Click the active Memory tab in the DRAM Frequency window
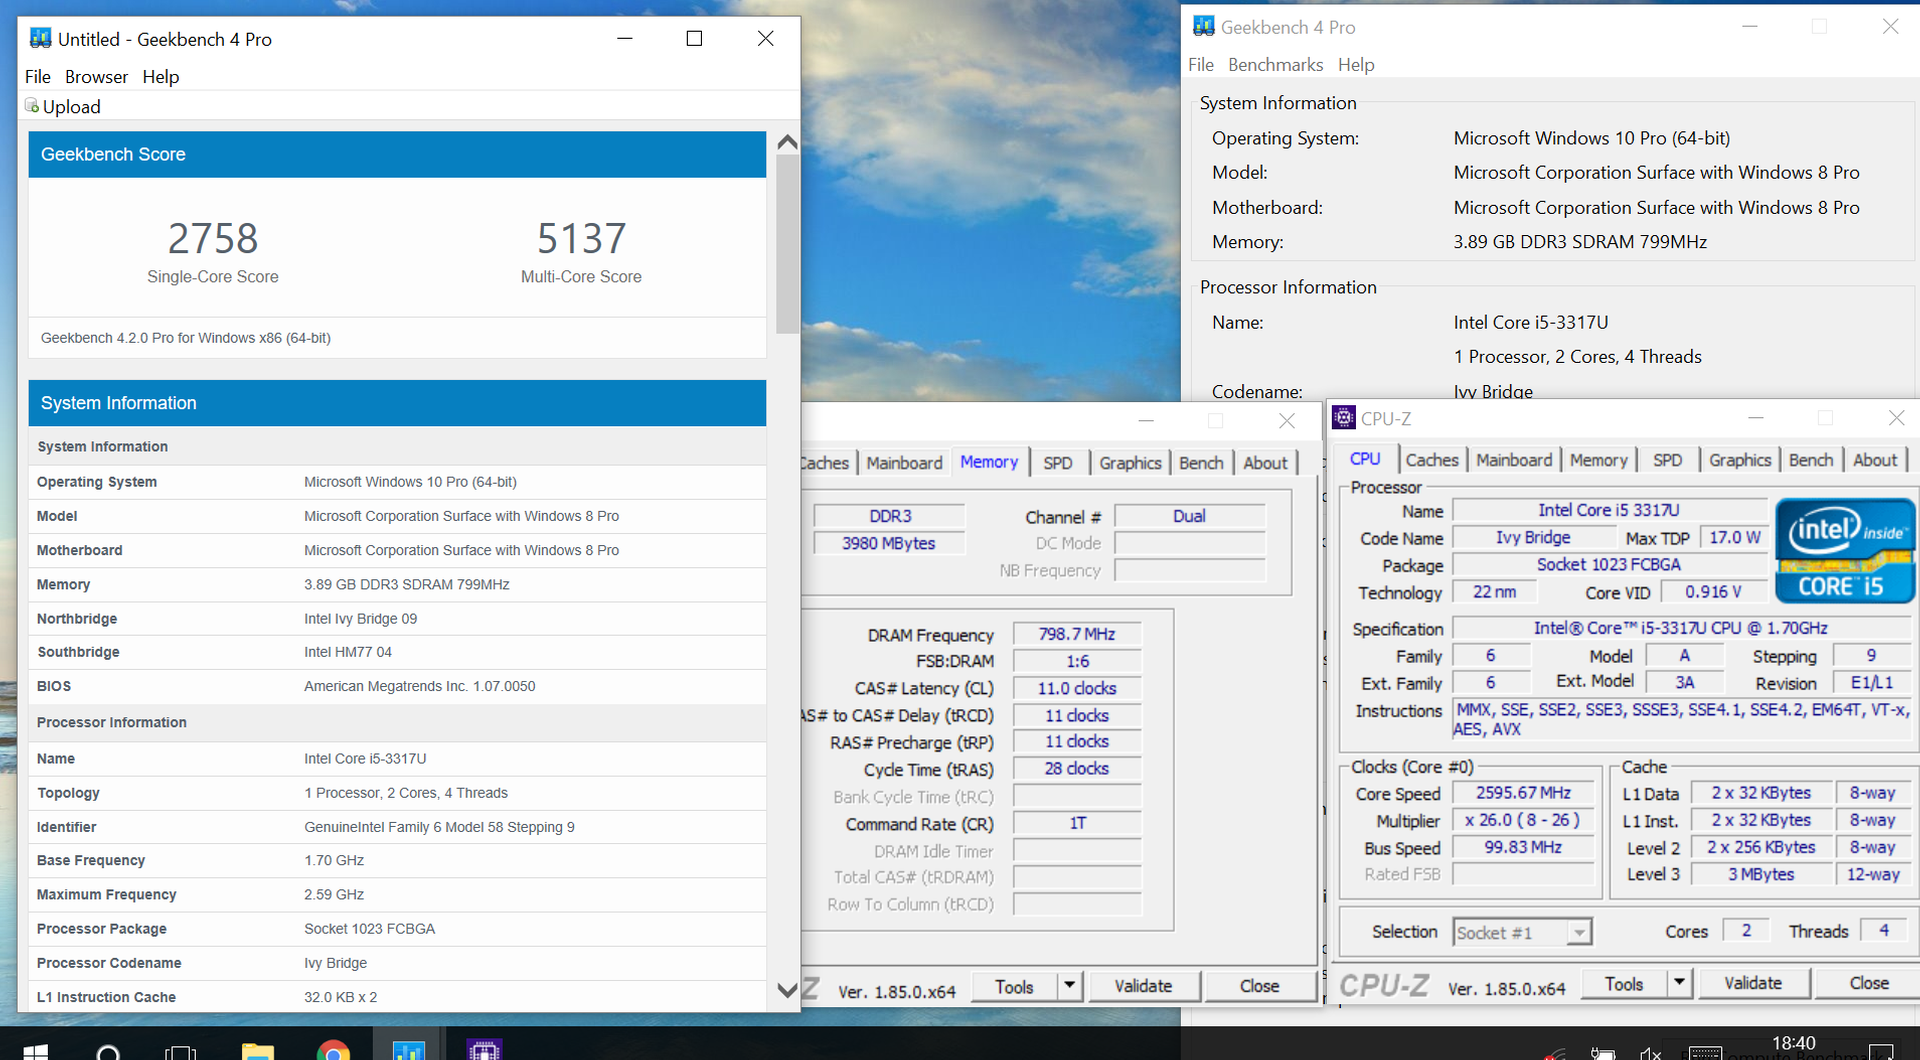 tap(989, 461)
